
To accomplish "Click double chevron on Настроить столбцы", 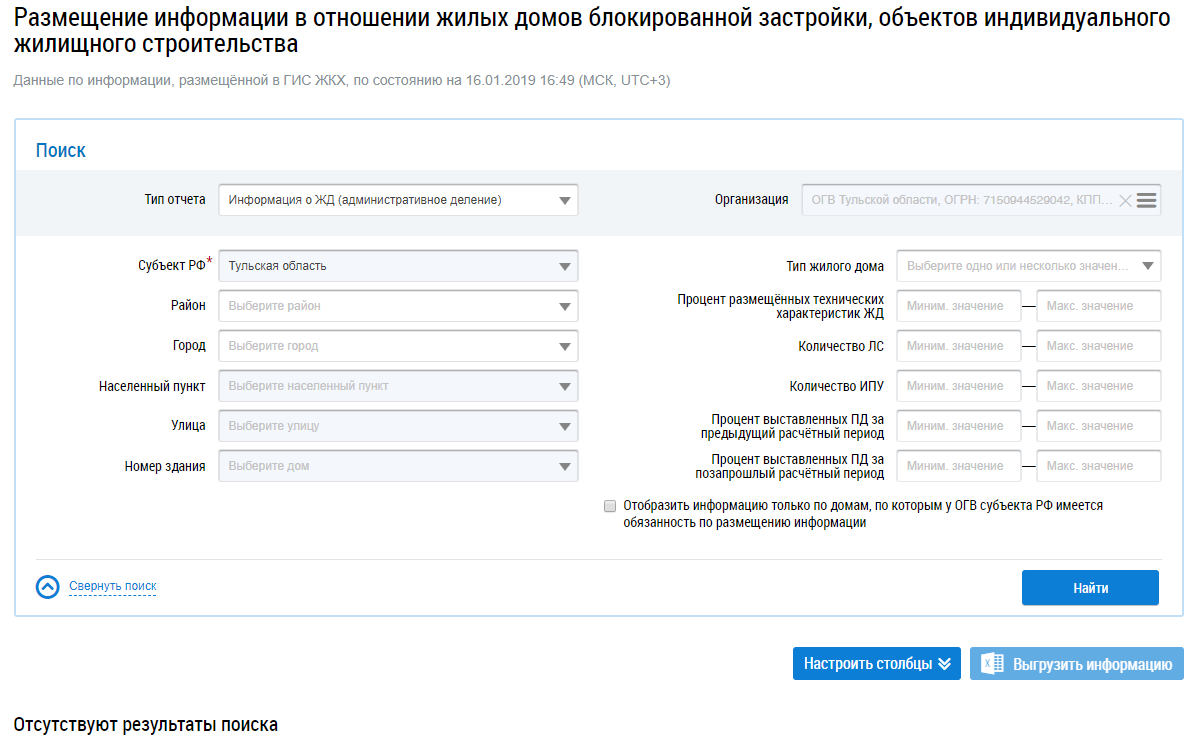I will [x=944, y=664].
